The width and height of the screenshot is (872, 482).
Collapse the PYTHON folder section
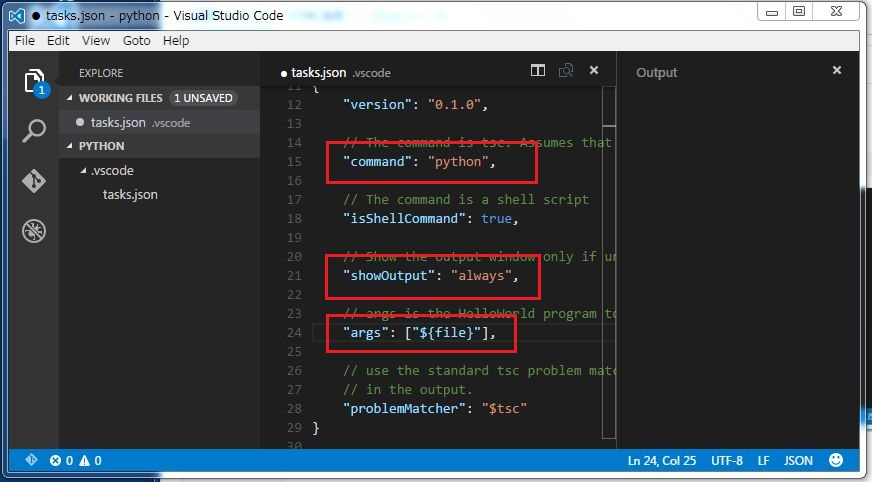[70, 146]
